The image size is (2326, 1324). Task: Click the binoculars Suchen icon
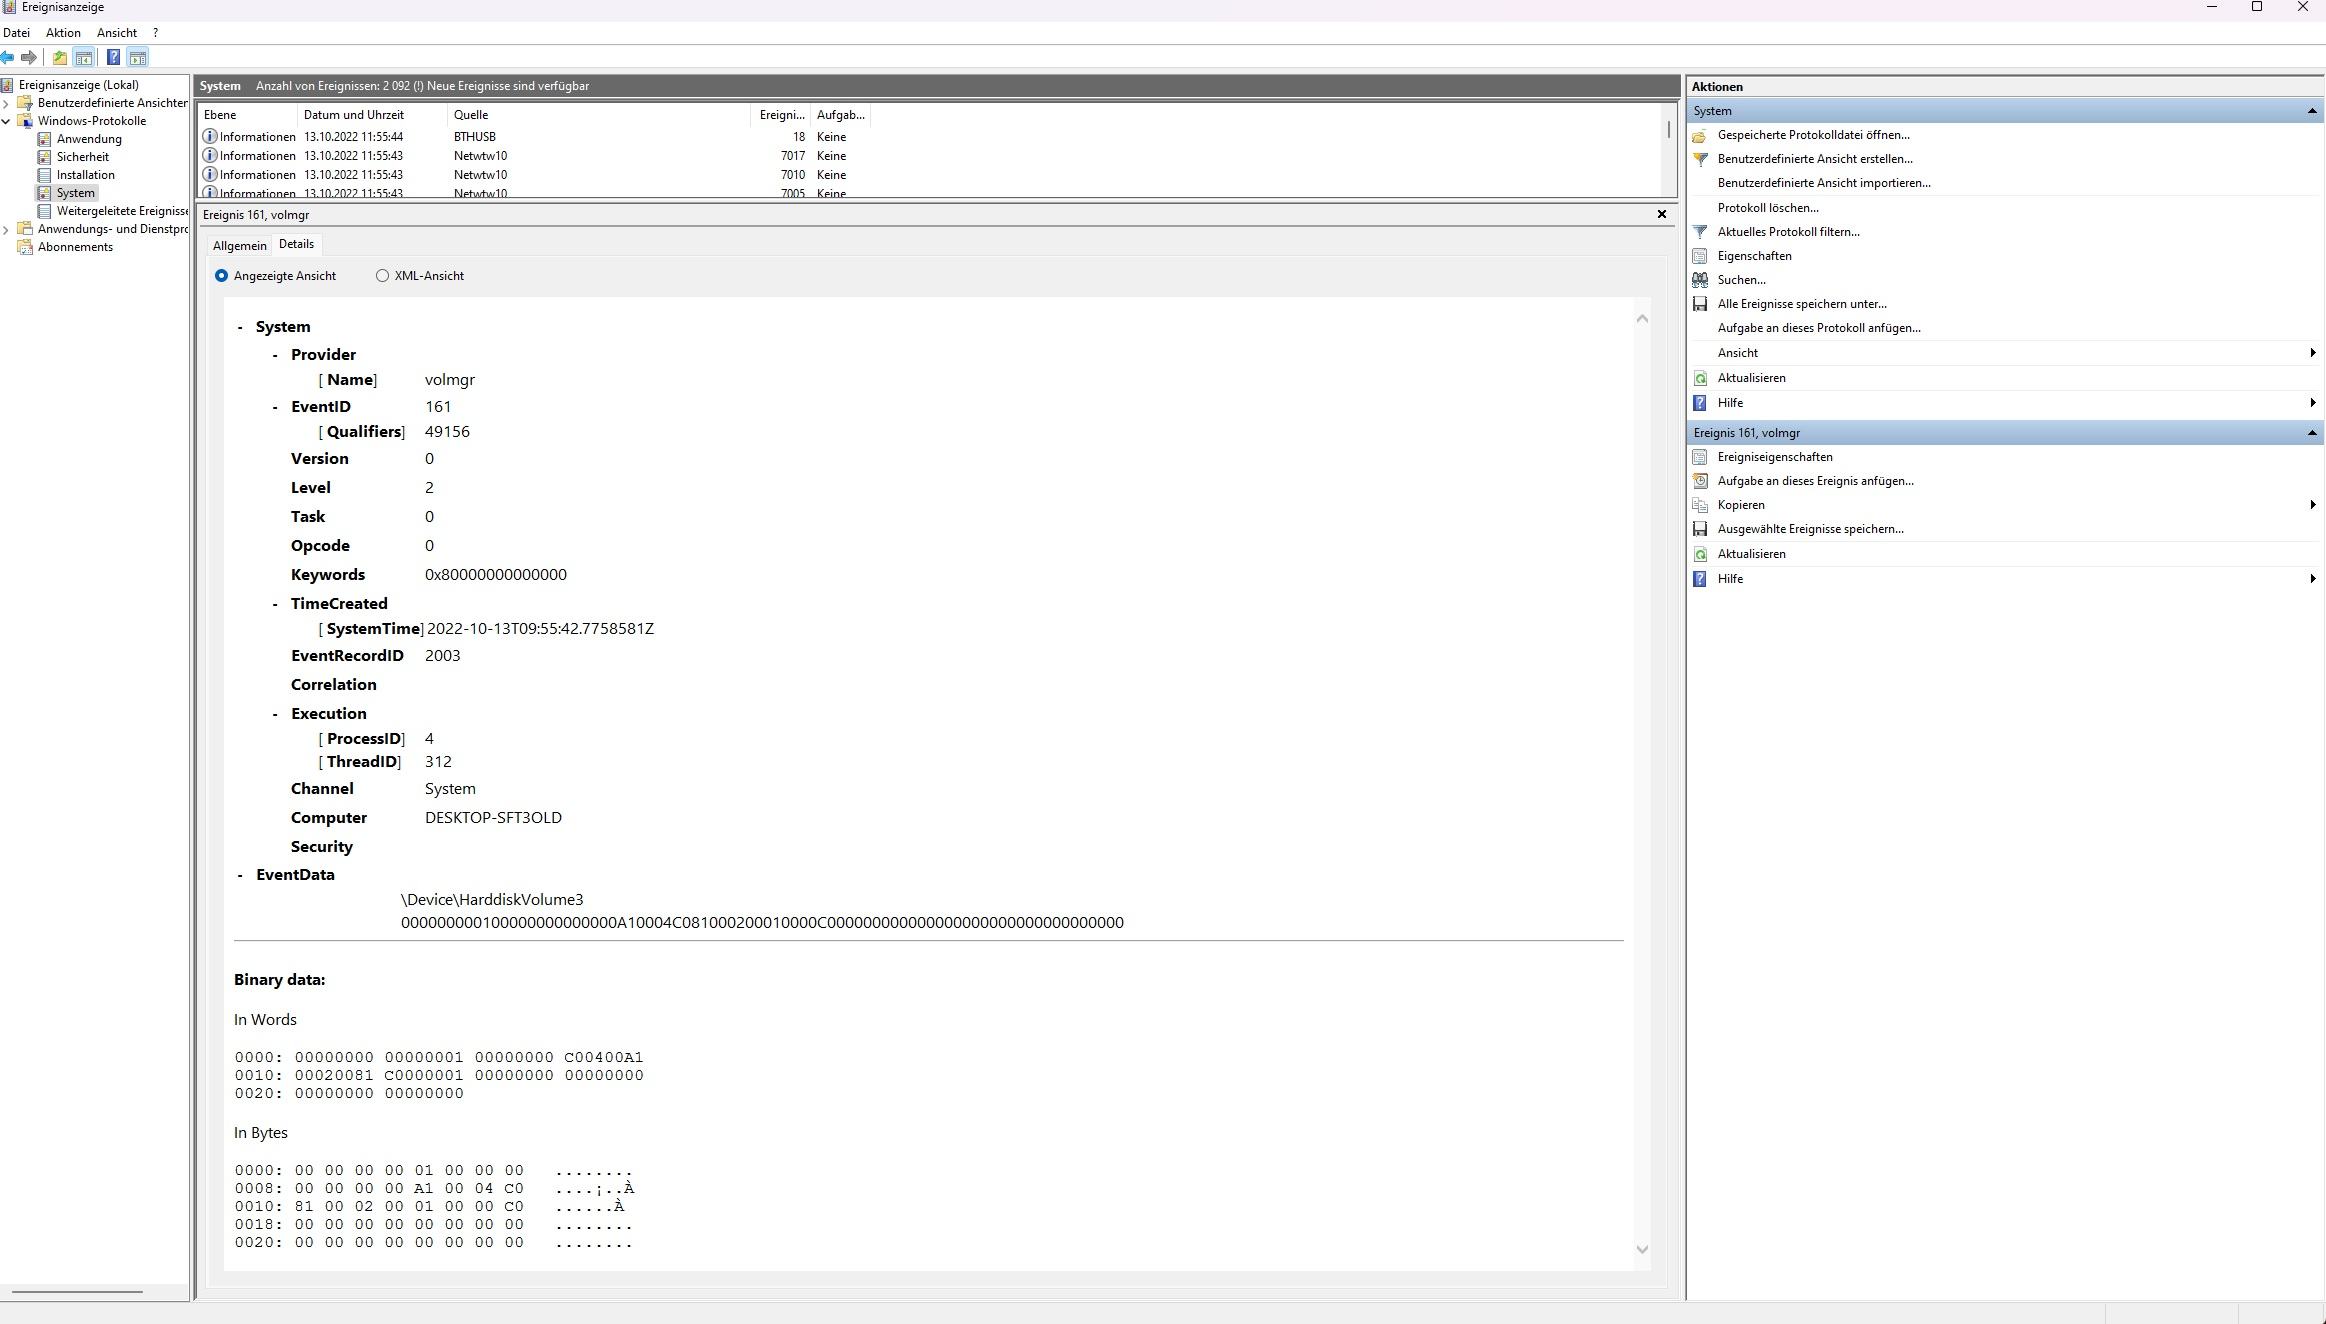tap(1700, 280)
